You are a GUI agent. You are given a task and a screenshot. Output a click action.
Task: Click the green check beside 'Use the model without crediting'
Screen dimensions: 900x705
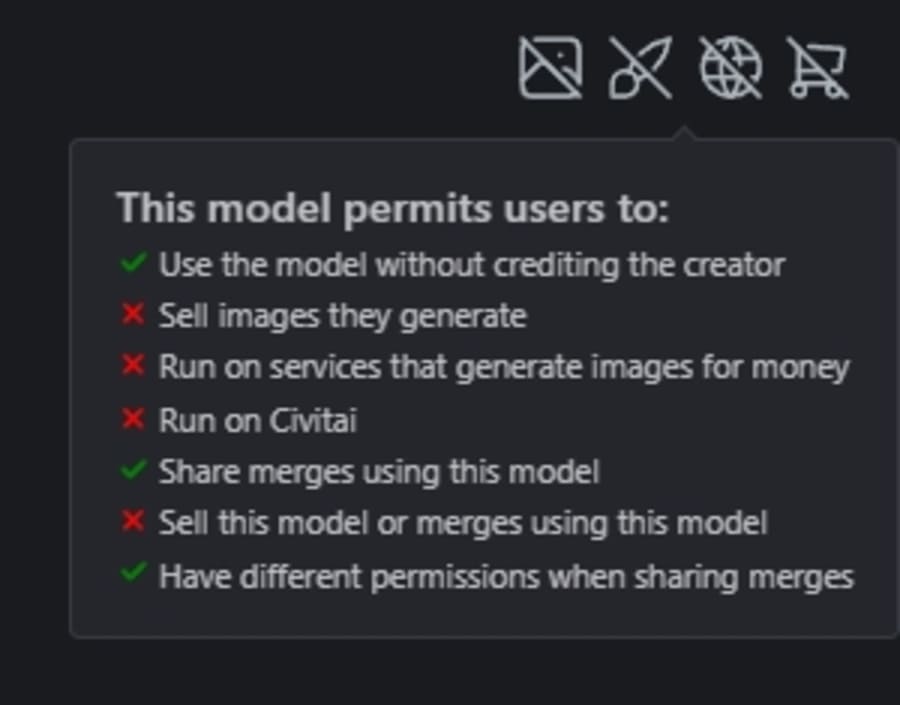click(133, 264)
